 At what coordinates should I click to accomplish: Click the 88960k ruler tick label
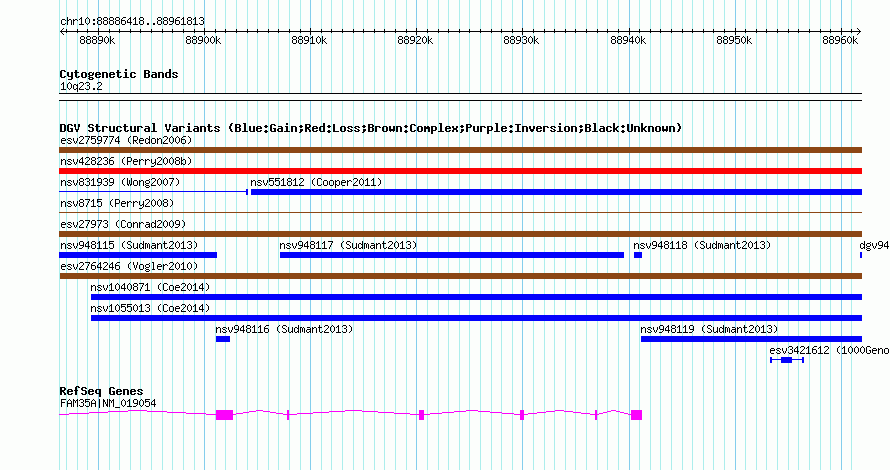click(x=840, y=40)
